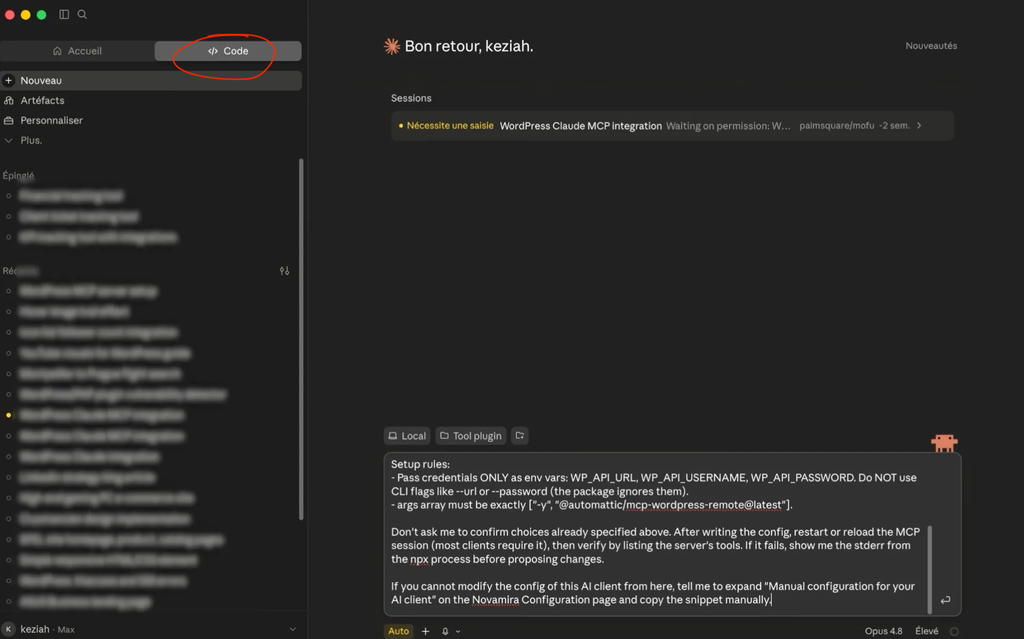Viewport: 1024px width, 639px height.
Task: Open the Opus 4.8 model selector
Action: click(884, 631)
